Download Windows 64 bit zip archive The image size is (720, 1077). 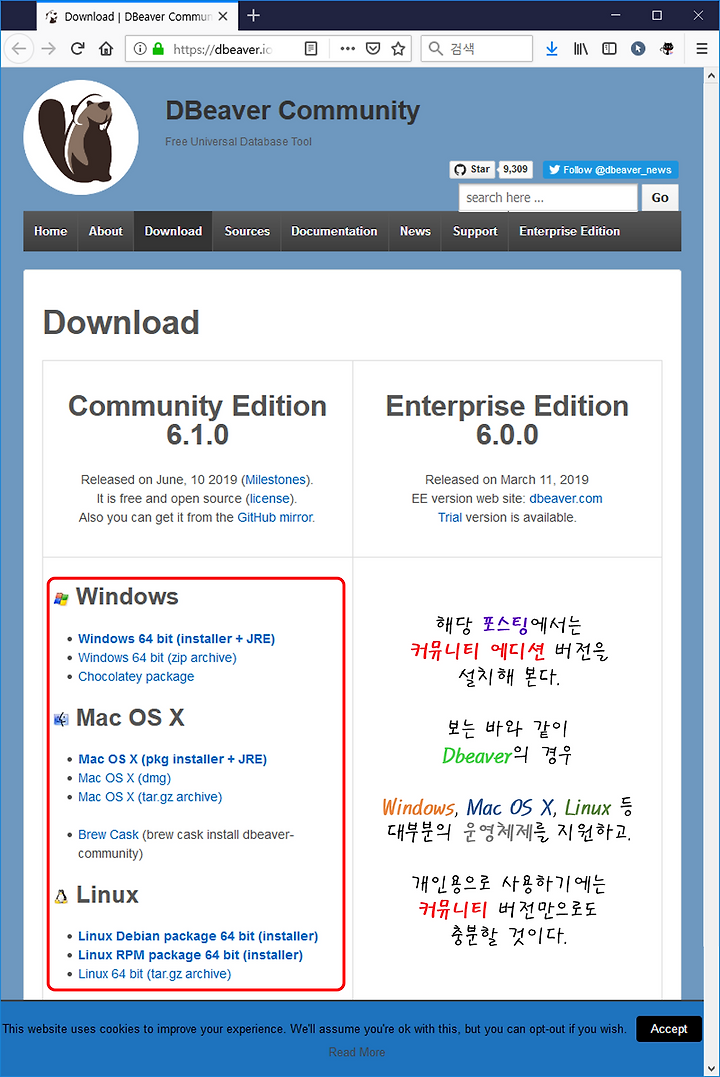(157, 658)
